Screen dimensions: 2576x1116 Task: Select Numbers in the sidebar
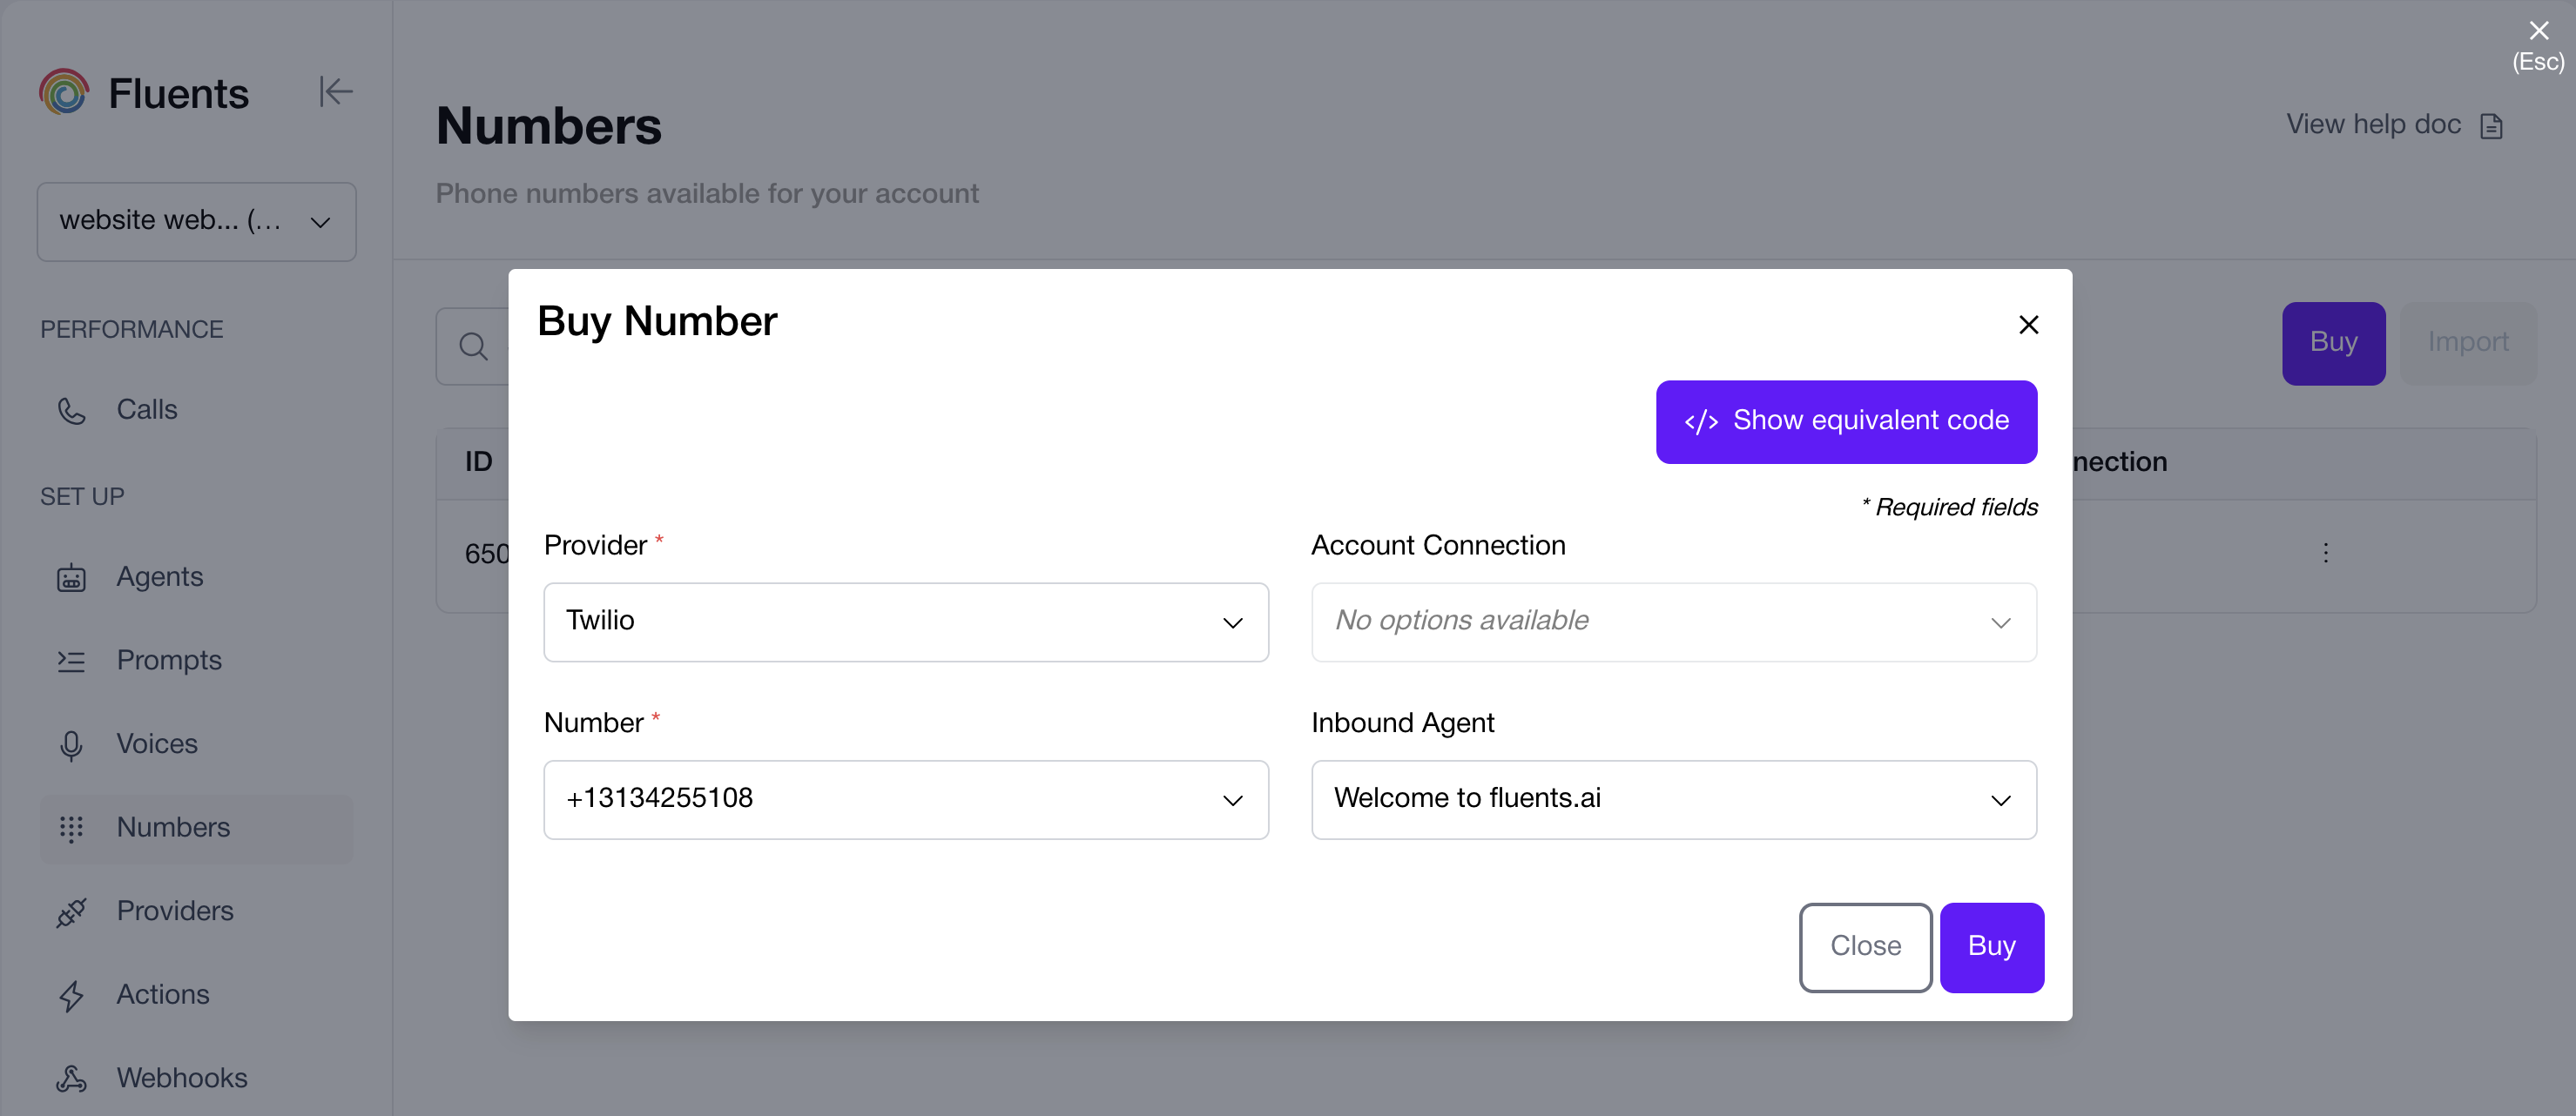[x=196, y=828]
